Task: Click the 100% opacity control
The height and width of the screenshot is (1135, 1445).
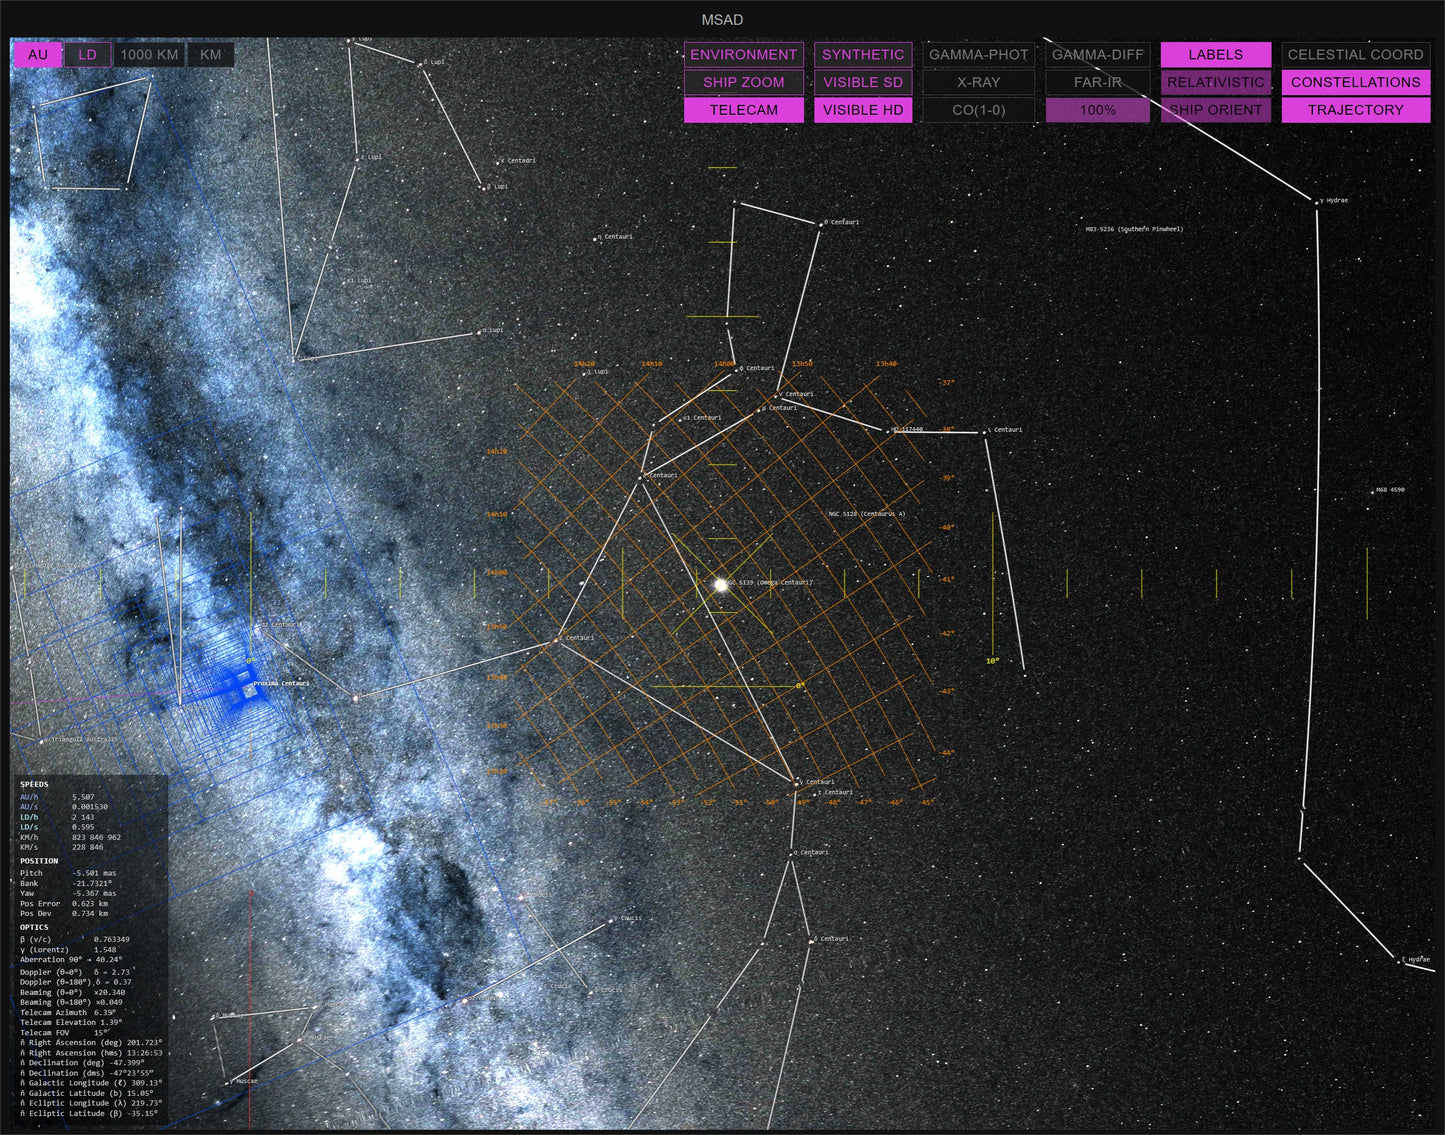Action: (1097, 110)
